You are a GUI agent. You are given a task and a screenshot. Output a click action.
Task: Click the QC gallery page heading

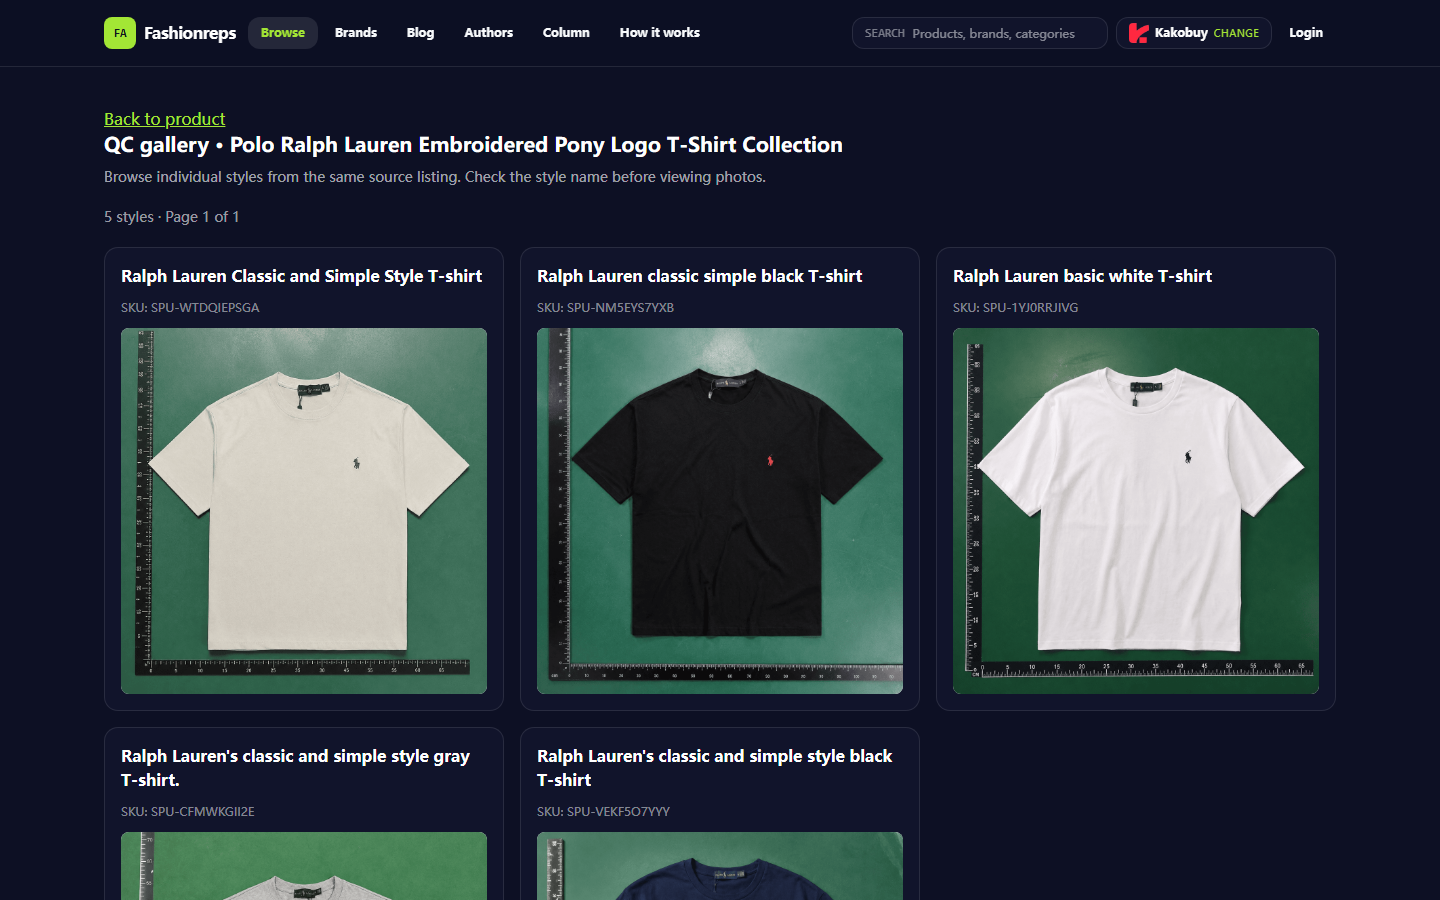pyautogui.click(x=473, y=145)
